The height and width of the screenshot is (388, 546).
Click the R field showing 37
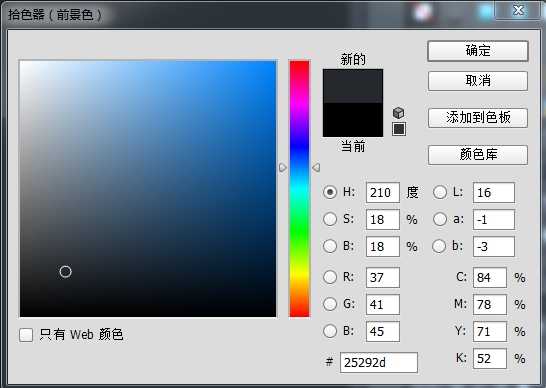[x=383, y=278]
